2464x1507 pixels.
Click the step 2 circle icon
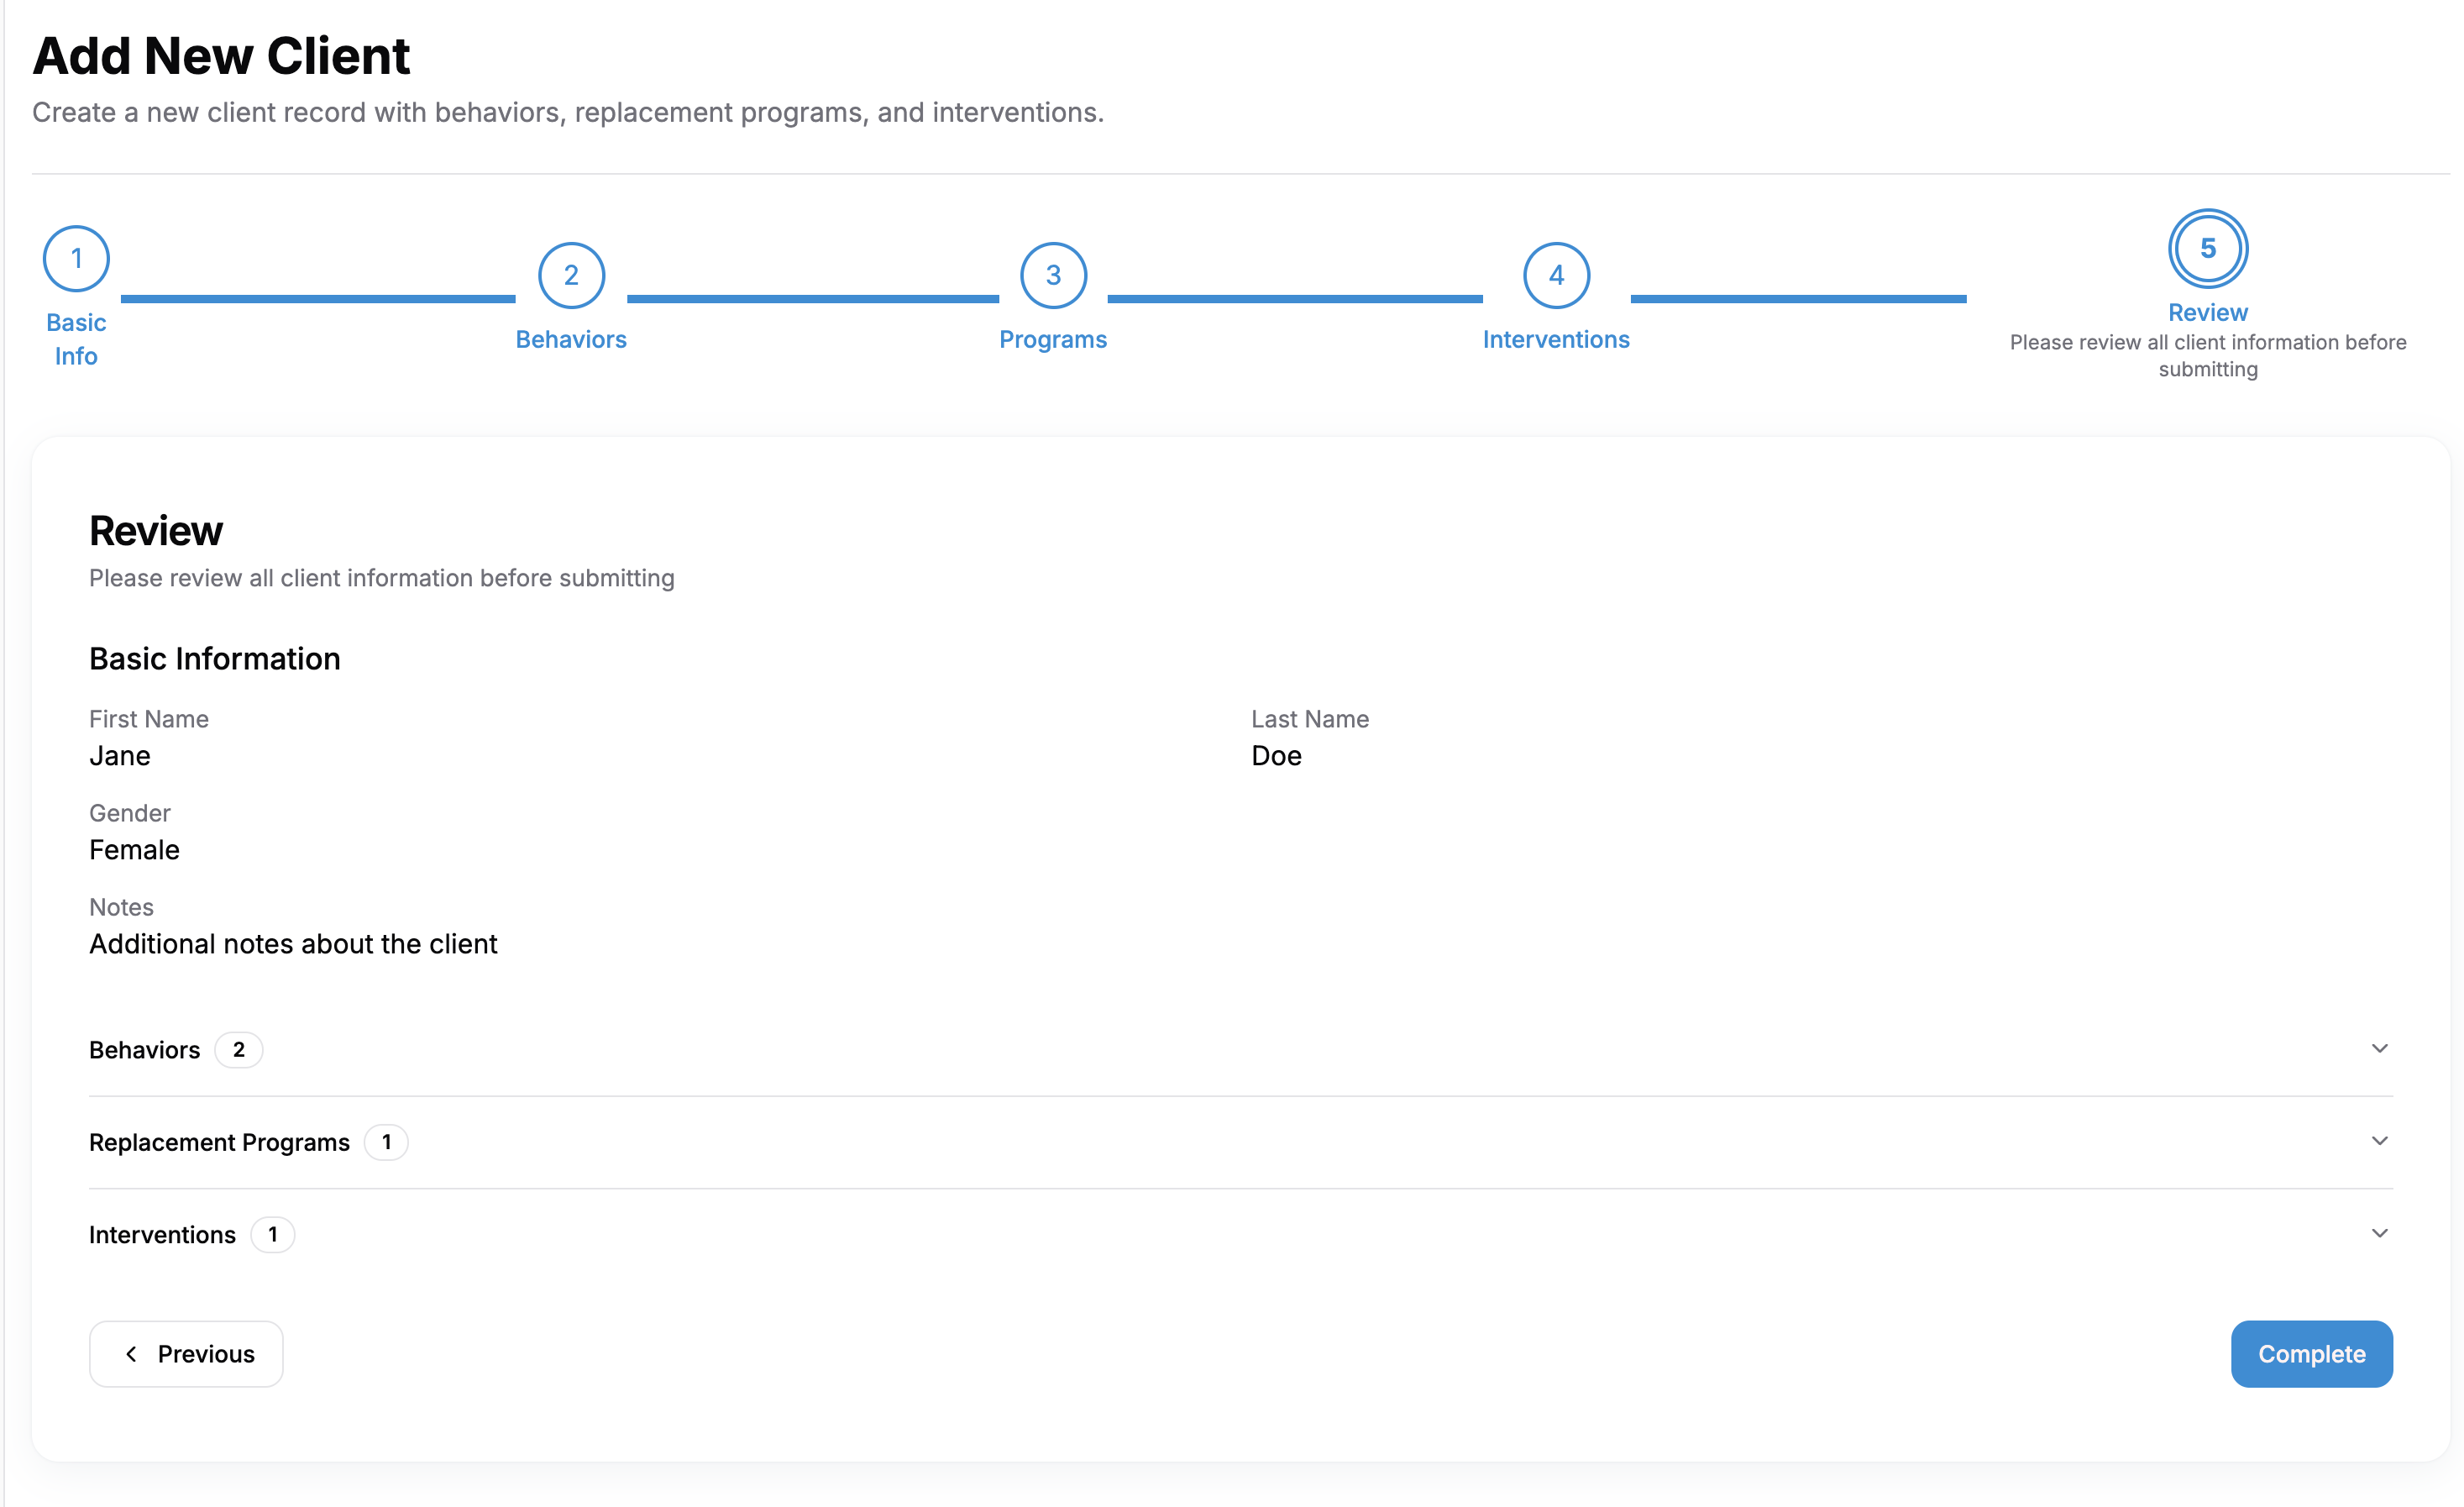pos(571,275)
